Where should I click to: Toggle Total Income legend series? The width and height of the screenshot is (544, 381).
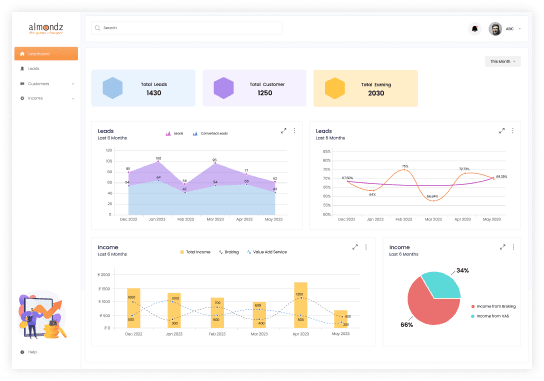pos(195,252)
